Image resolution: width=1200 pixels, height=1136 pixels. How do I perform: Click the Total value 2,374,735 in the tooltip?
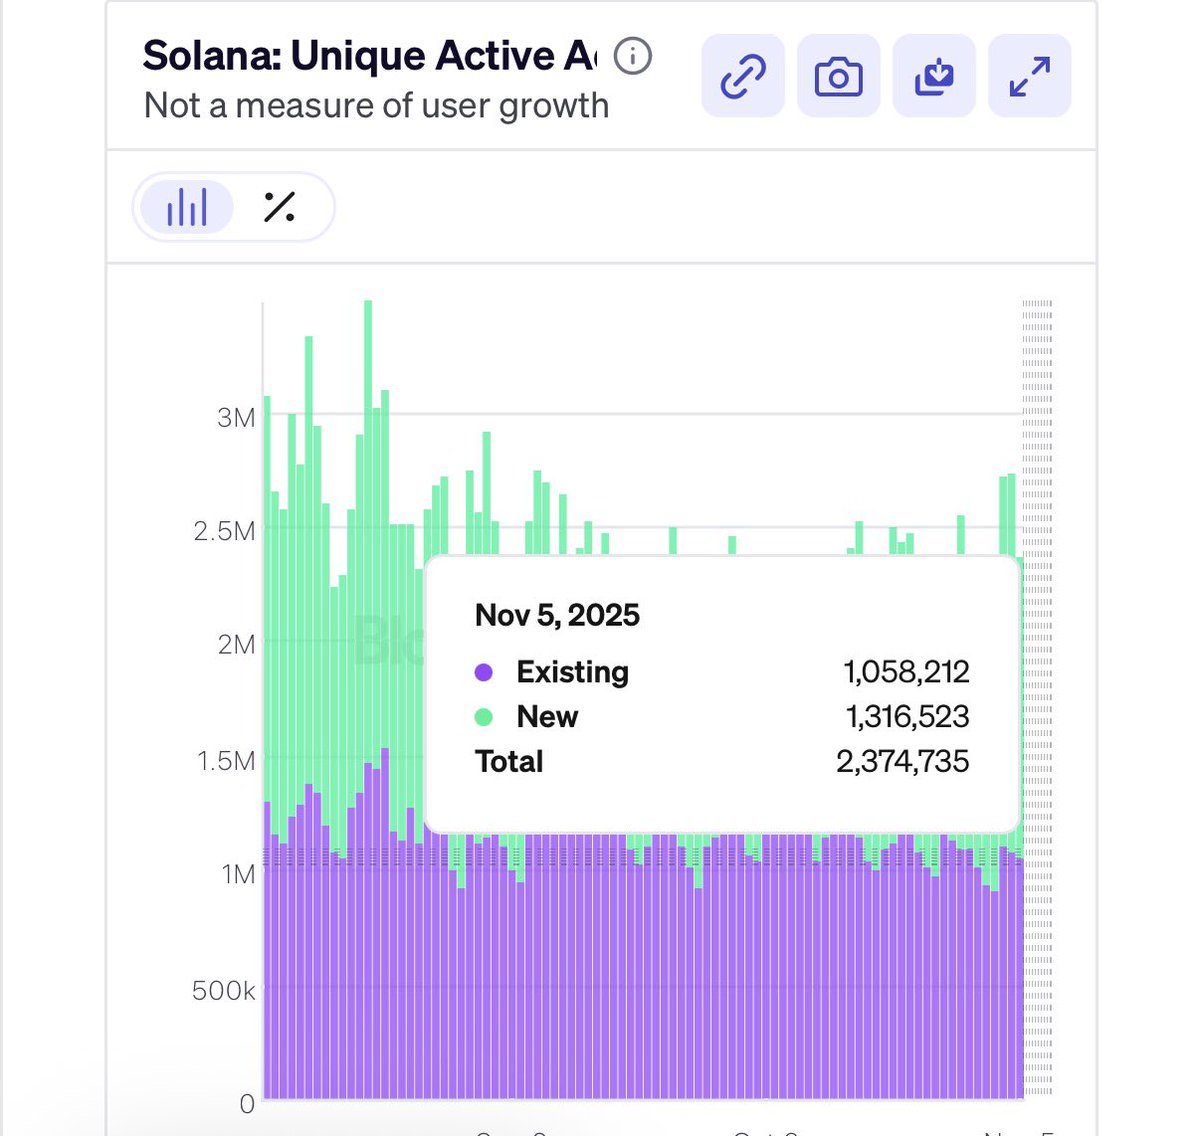(x=902, y=761)
